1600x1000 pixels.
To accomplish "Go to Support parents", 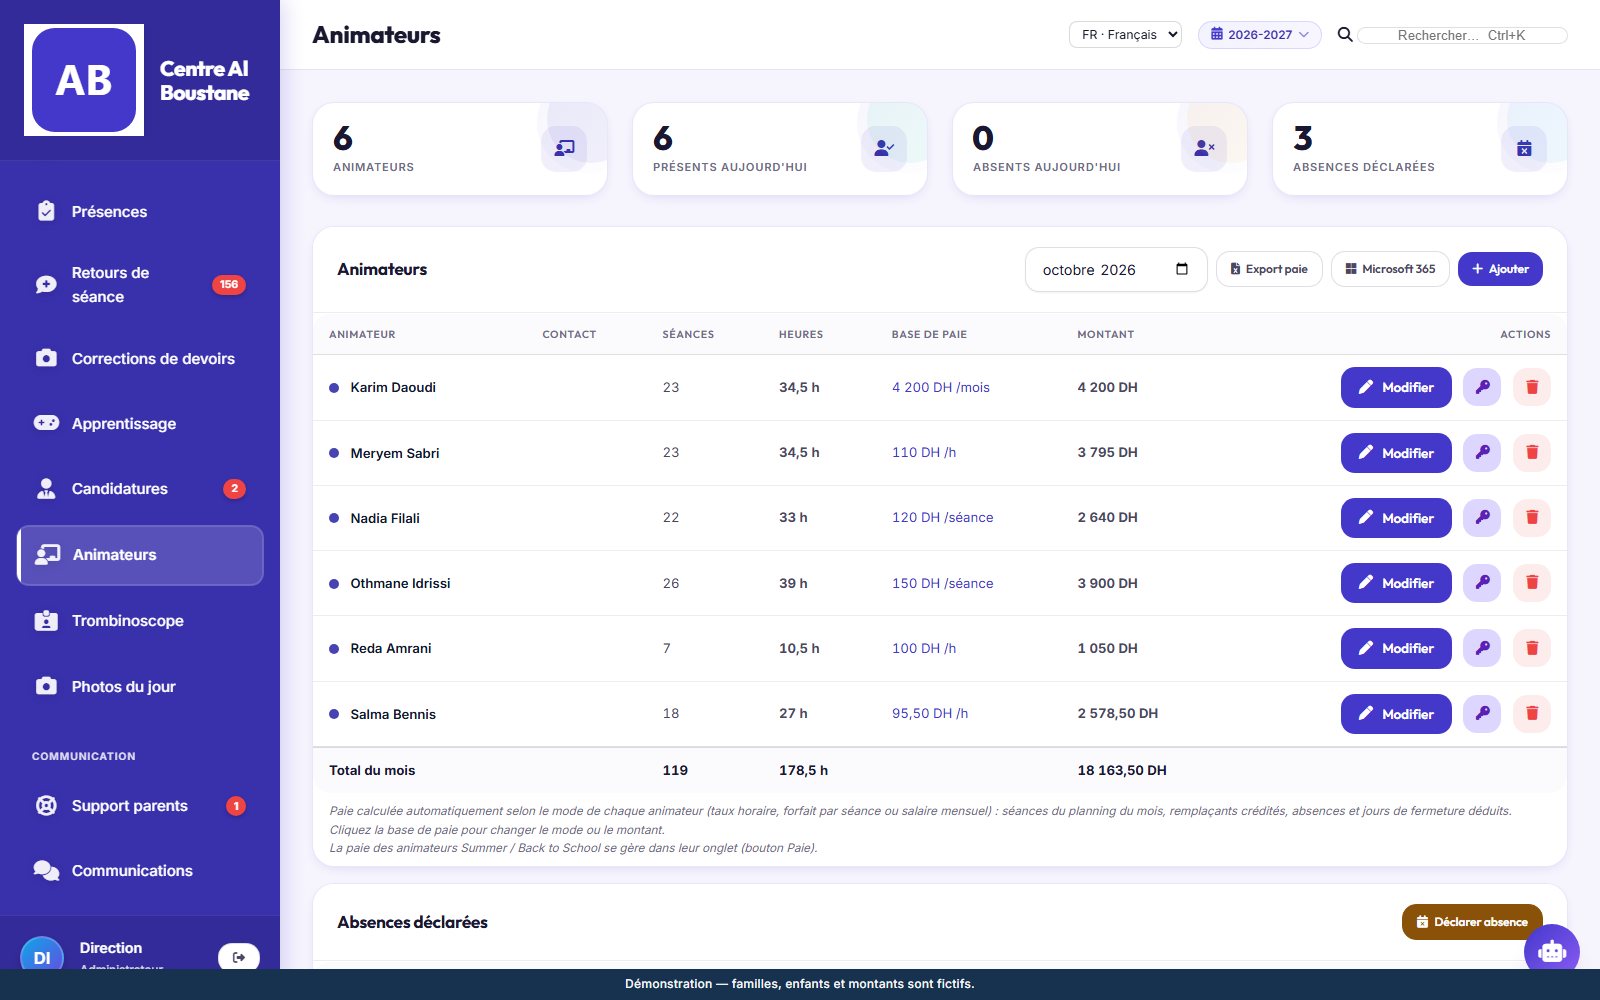I will click(140, 806).
